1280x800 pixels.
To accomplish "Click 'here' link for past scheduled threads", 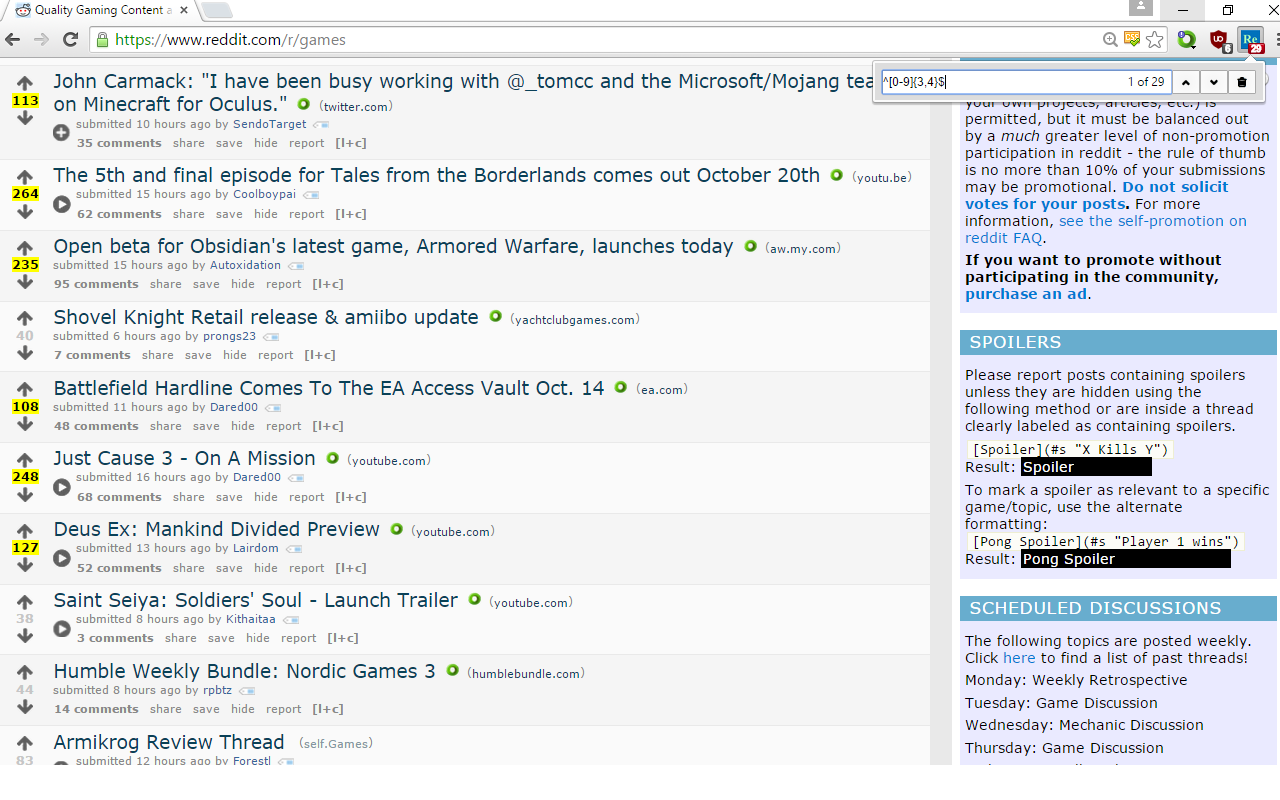I will [1019, 658].
